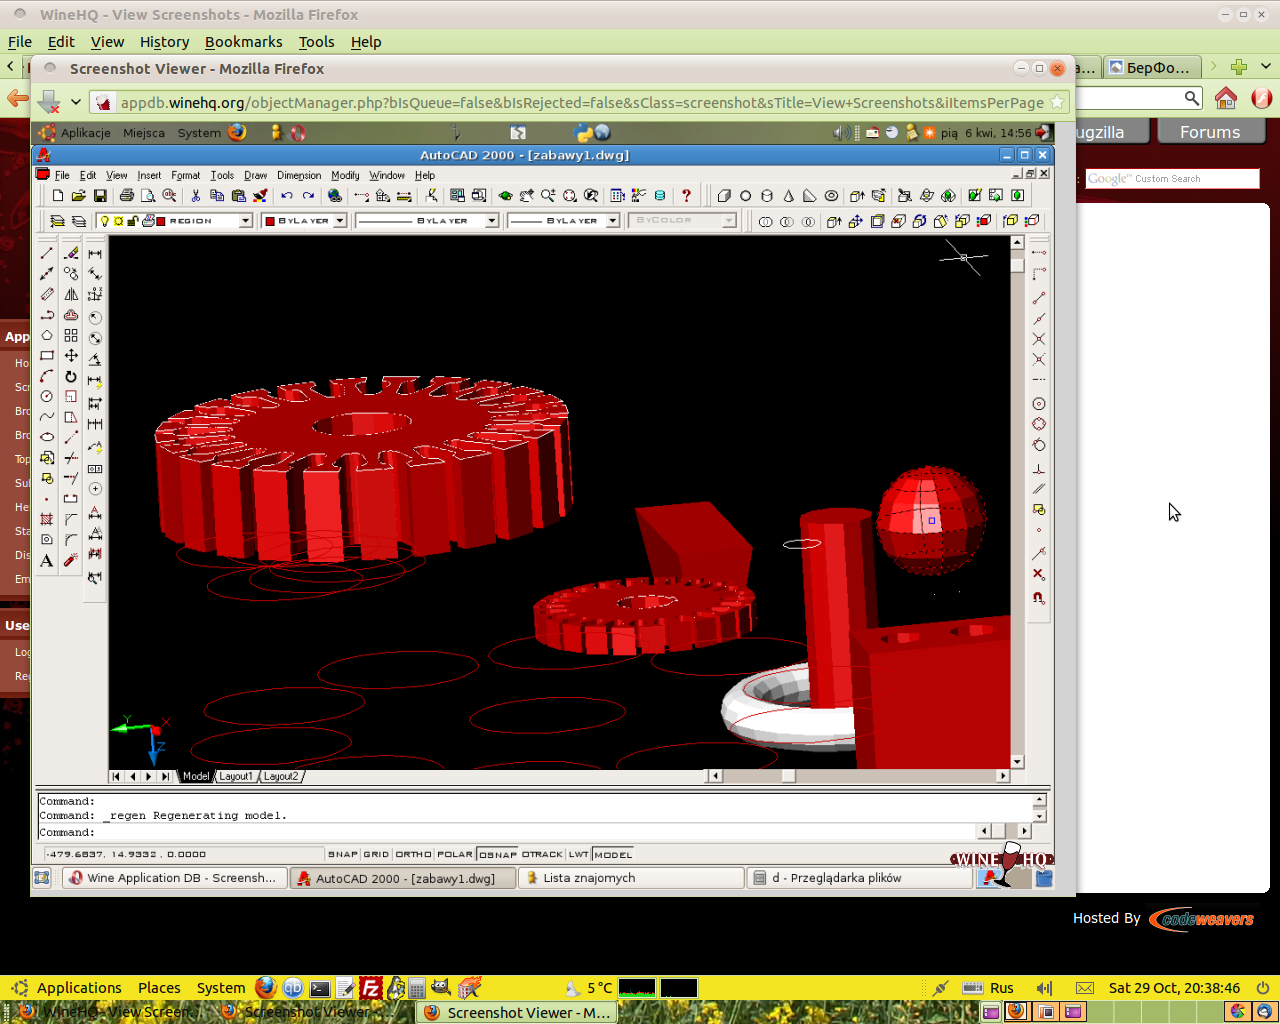Viewport: 1280px width, 1024px height.
Task: Click the Firefox Home button icon
Action: [1226, 98]
